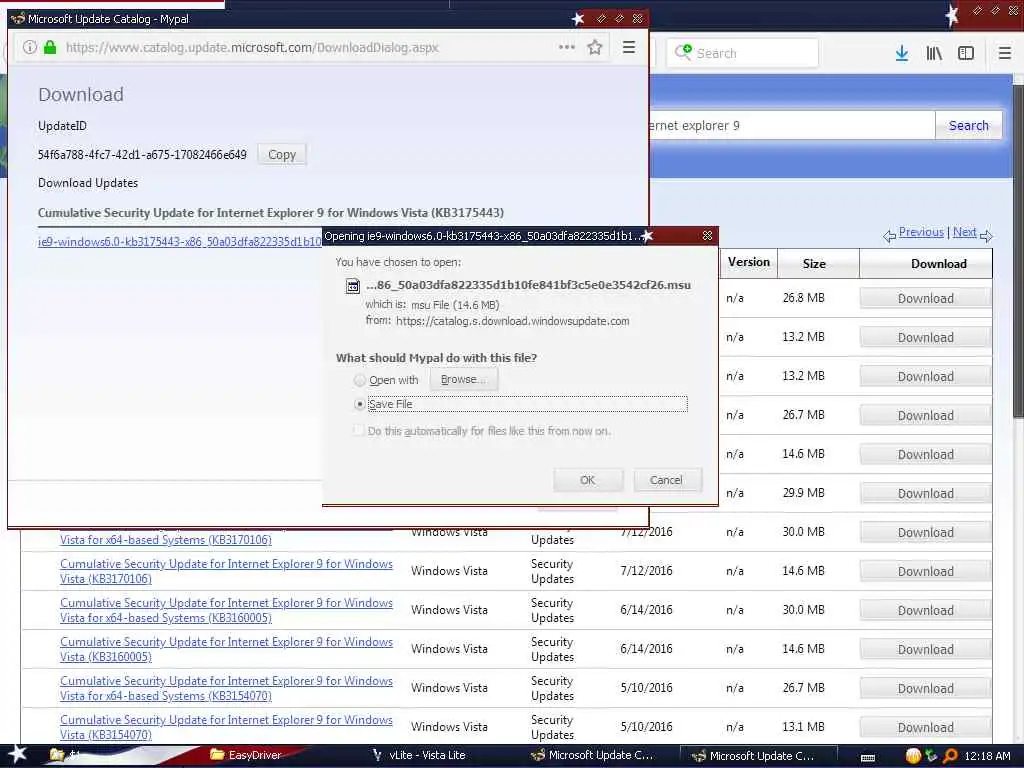Click Download for the 13.1 MB row

[x=925, y=728]
